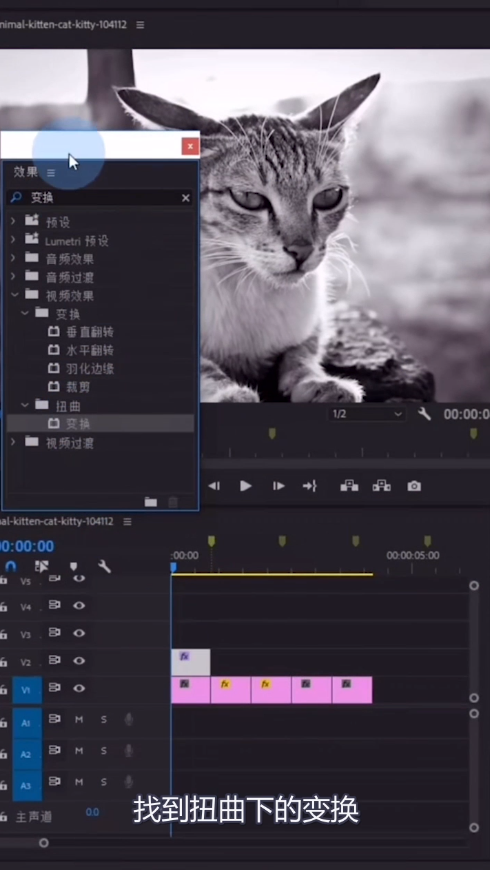This screenshot has height=870, width=490.
Task: Click the blue timeline playhead handle
Action: pyautogui.click(x=173, y=567)
